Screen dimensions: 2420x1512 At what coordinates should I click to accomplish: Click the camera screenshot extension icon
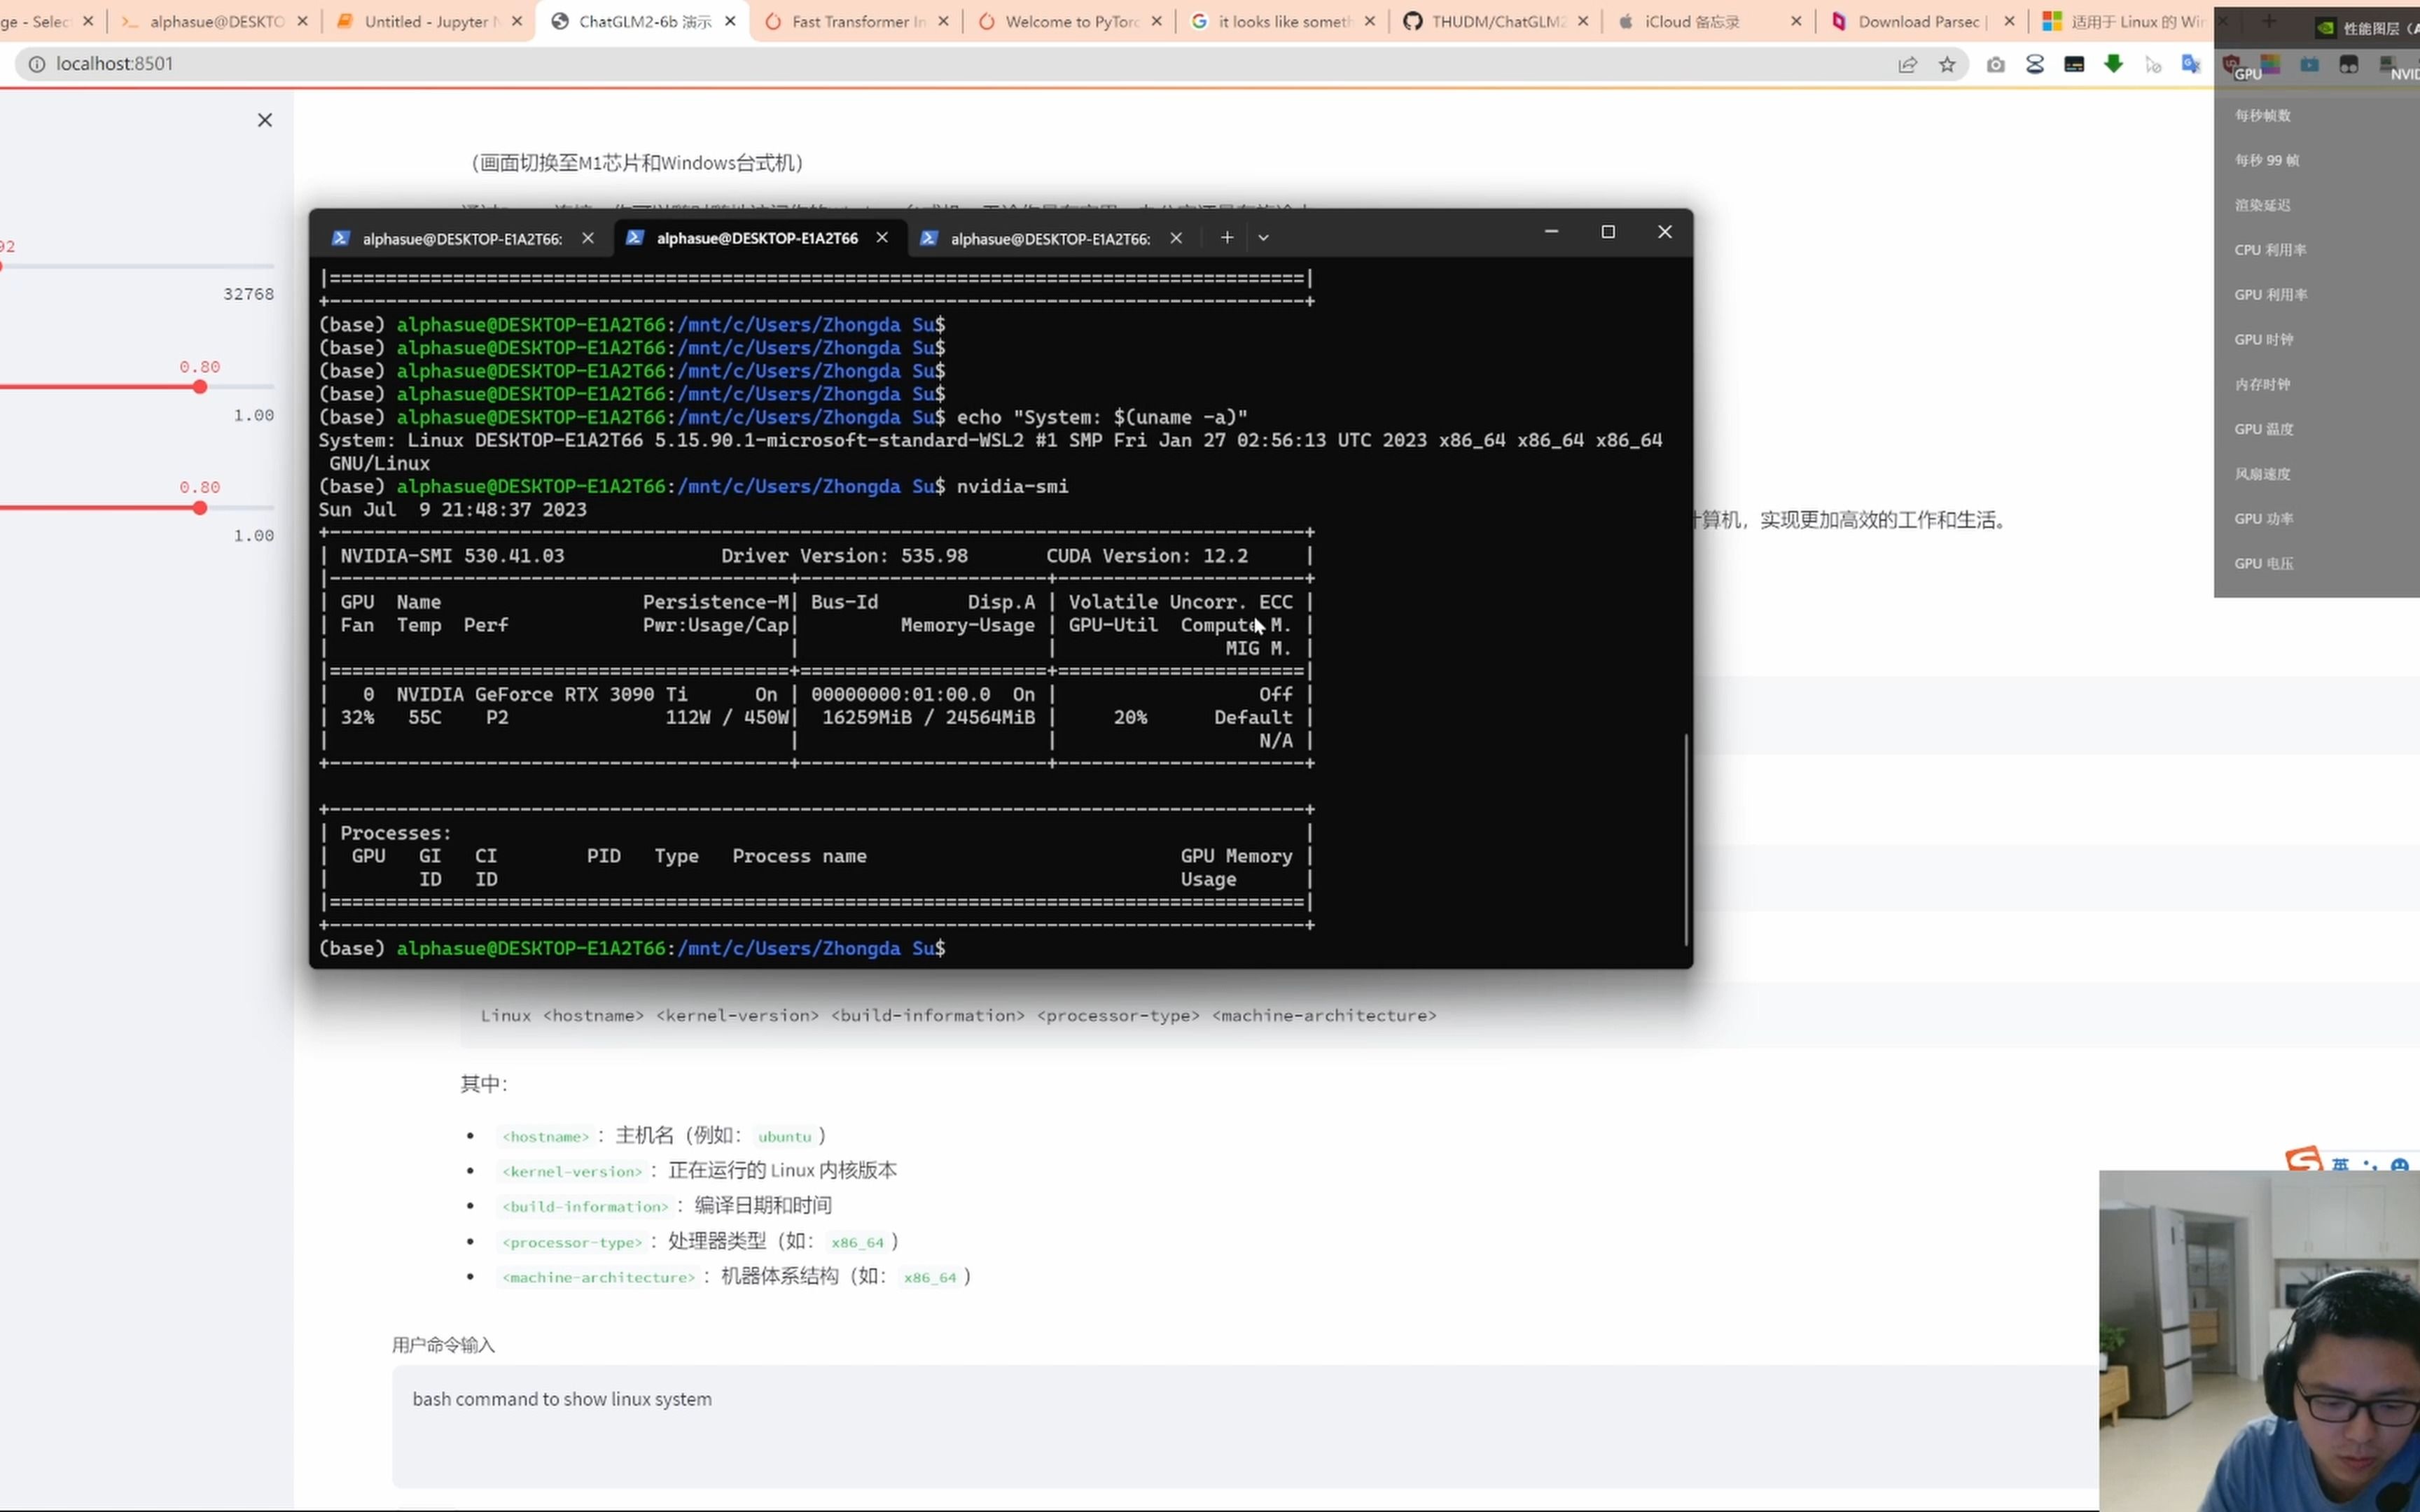(x=1996, y=64)
